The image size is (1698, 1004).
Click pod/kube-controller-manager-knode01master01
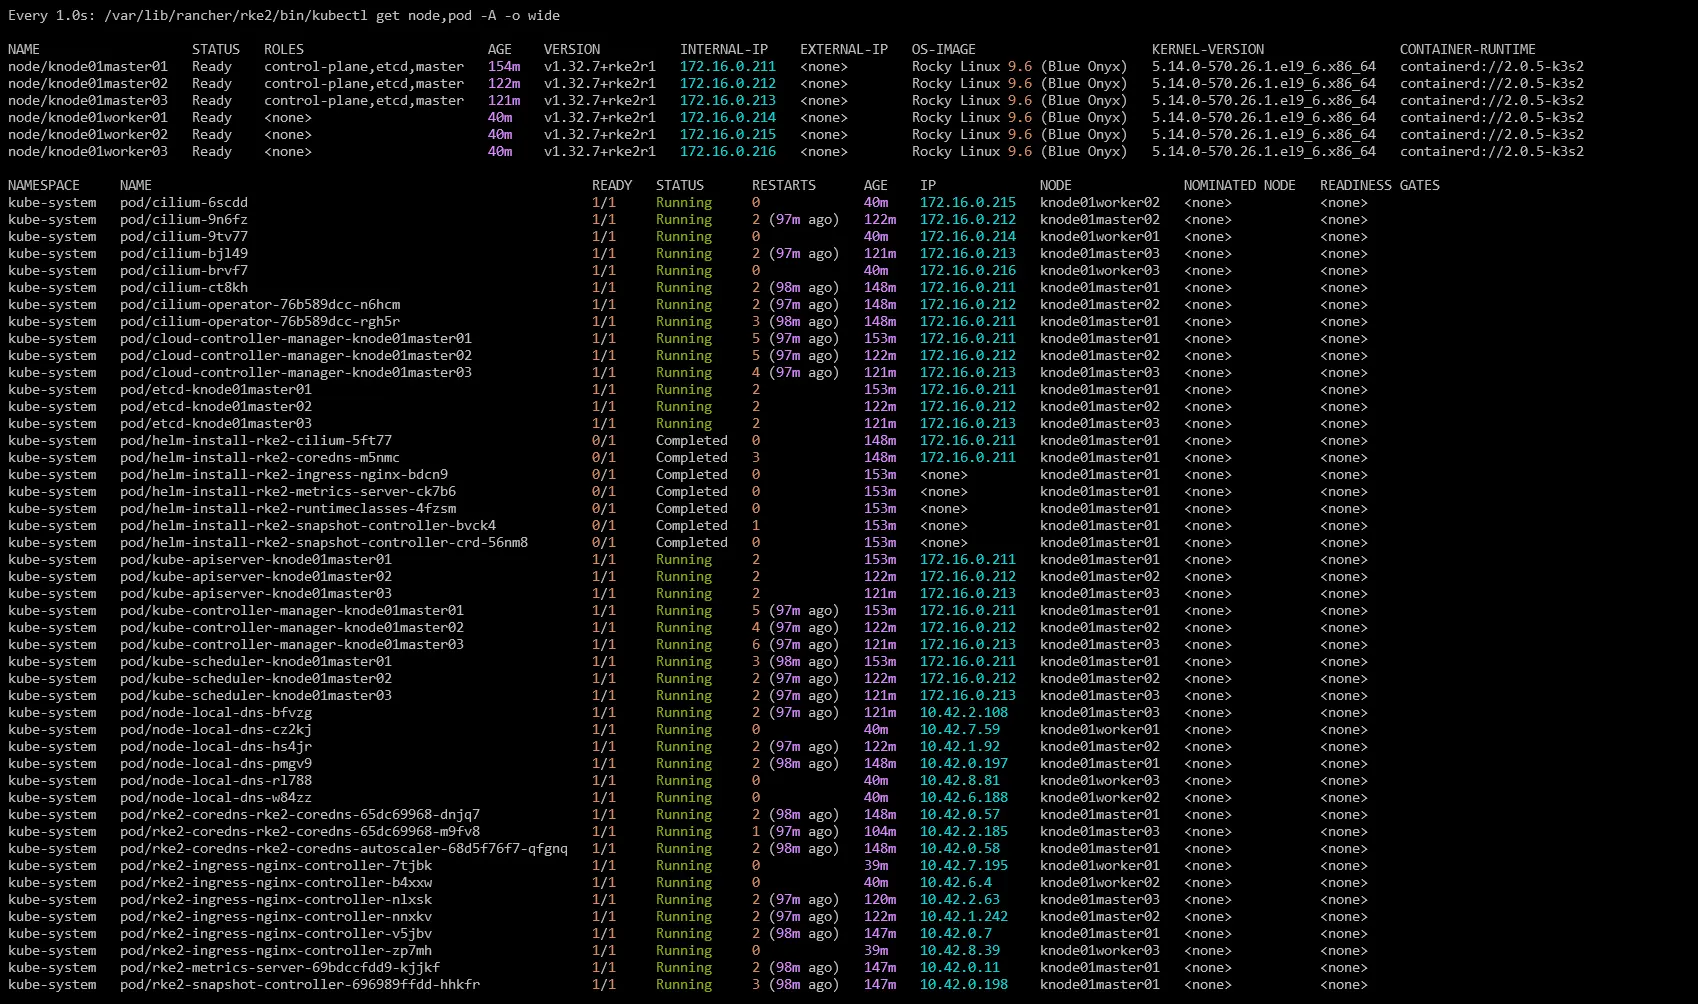coord(292,610)
